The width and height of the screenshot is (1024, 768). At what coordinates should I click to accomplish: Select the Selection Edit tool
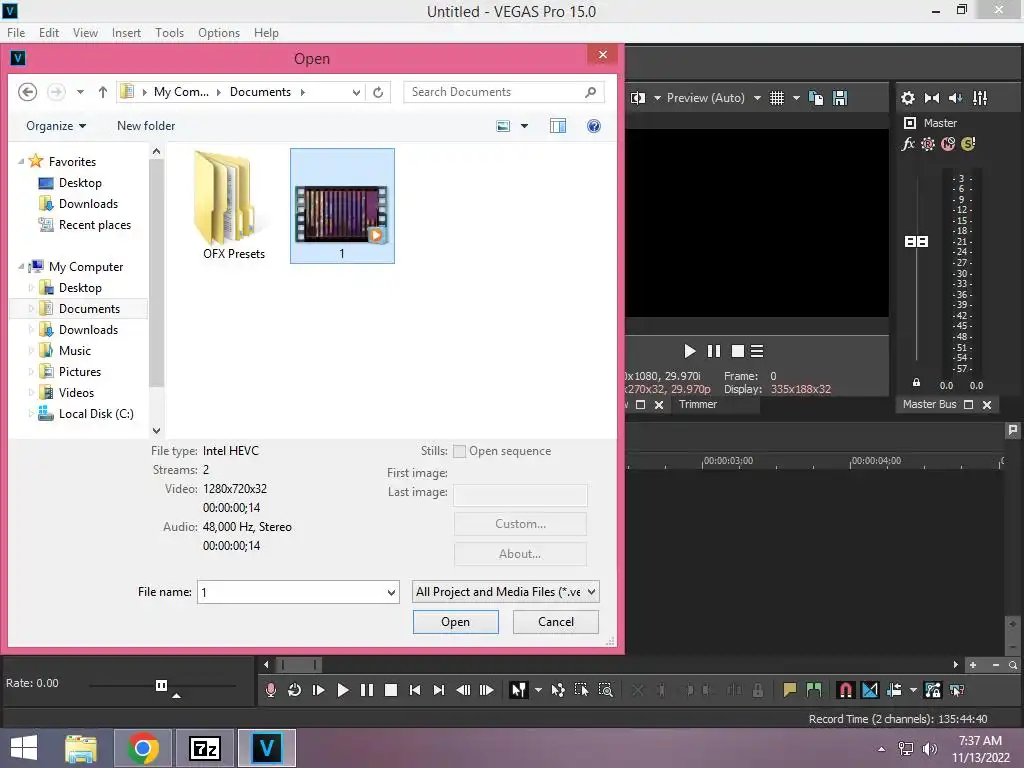coord(581,690)
